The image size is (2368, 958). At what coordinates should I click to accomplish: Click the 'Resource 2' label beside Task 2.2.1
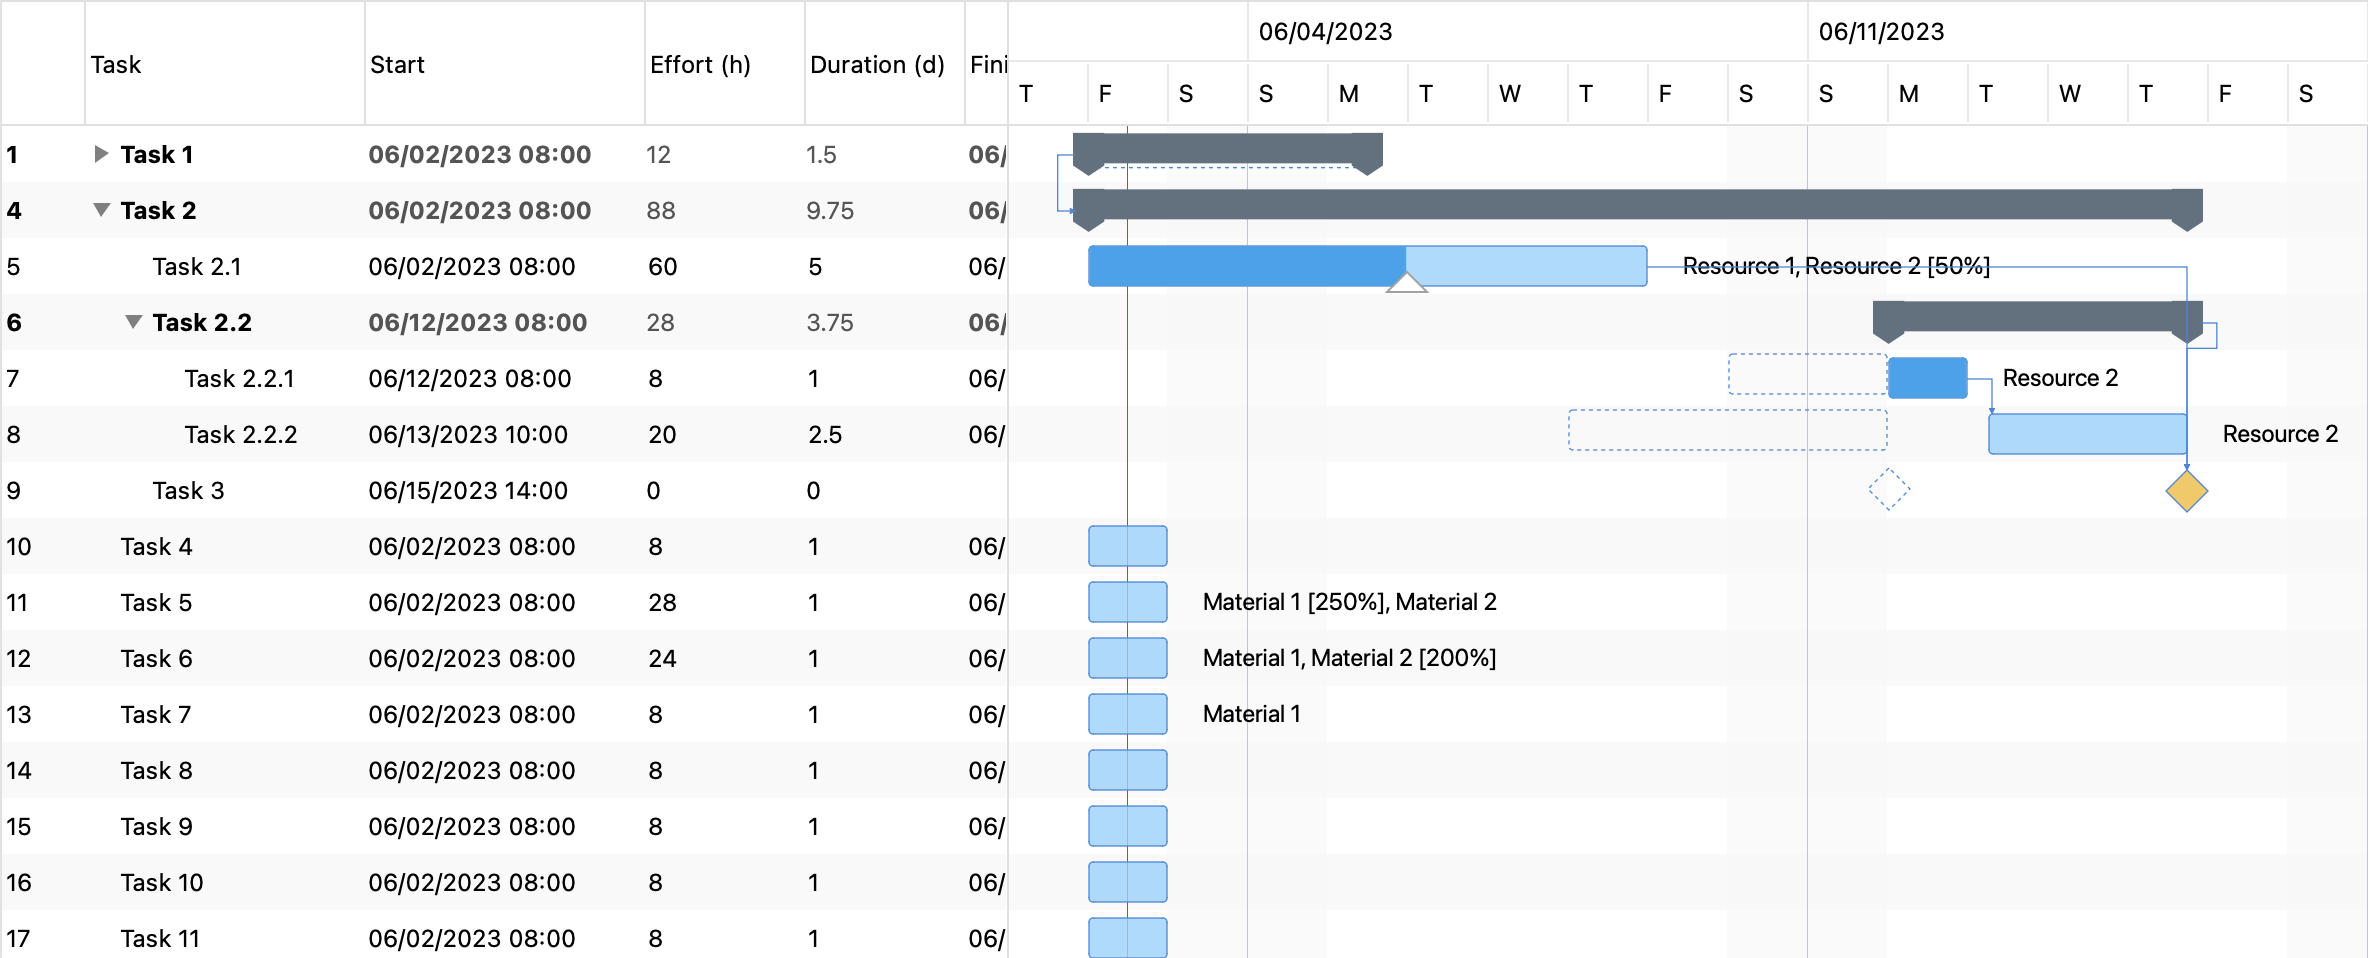(2062, 378)
